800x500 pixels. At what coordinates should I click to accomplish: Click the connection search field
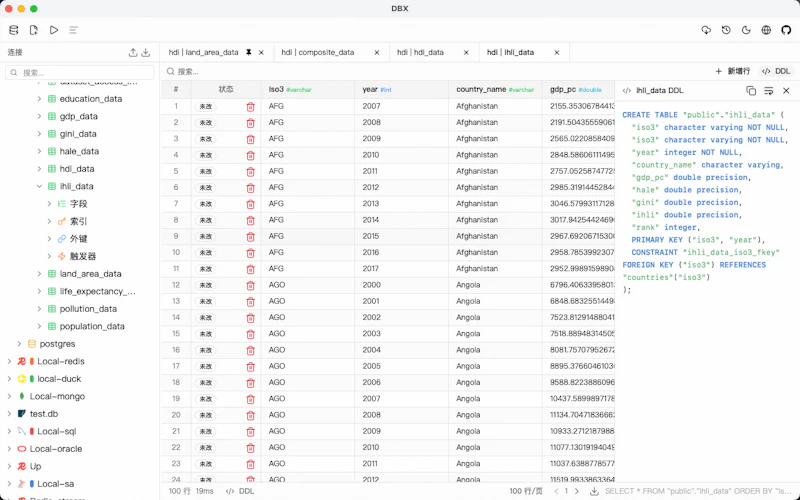pyautogui.click(x=80, y=72)
